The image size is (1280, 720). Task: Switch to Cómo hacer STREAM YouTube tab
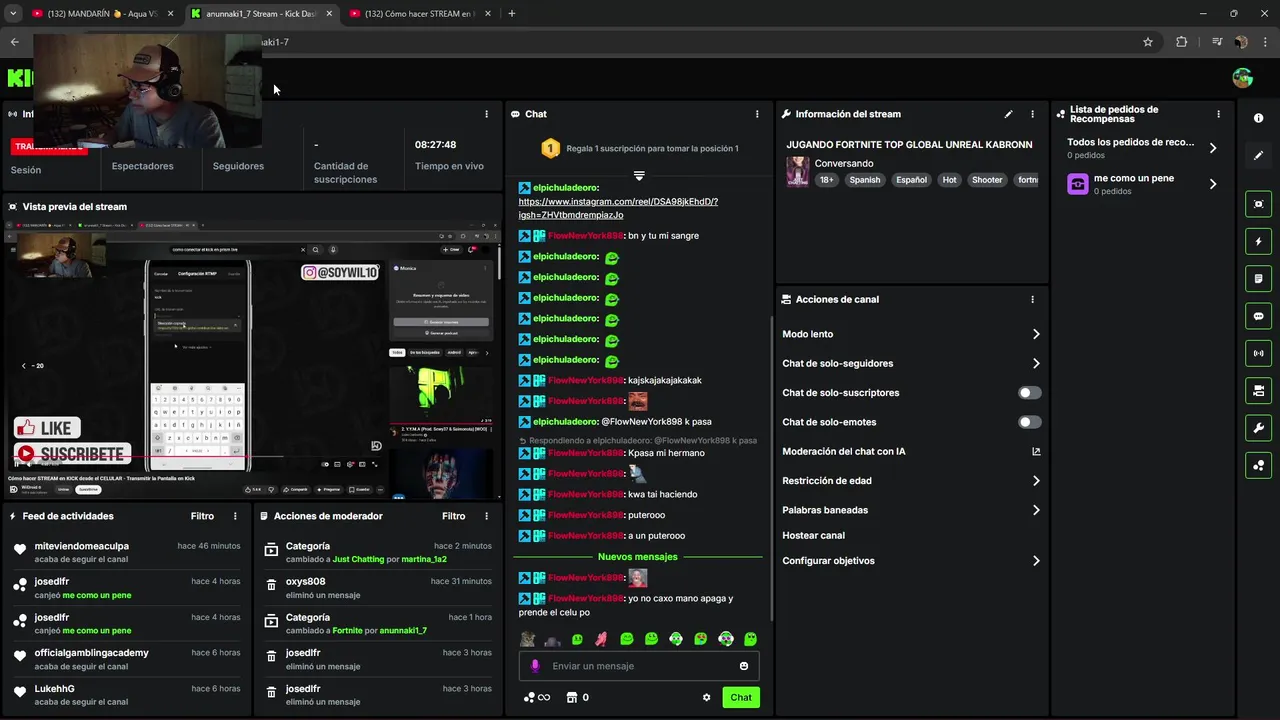[420, 13]
